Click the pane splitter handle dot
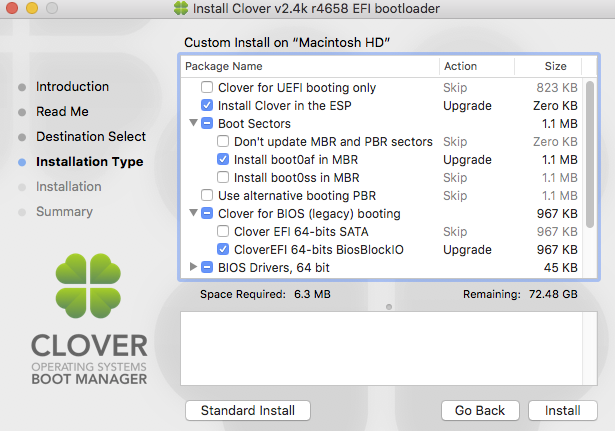This screenshot has width=615, height=431. click(389, 307)
